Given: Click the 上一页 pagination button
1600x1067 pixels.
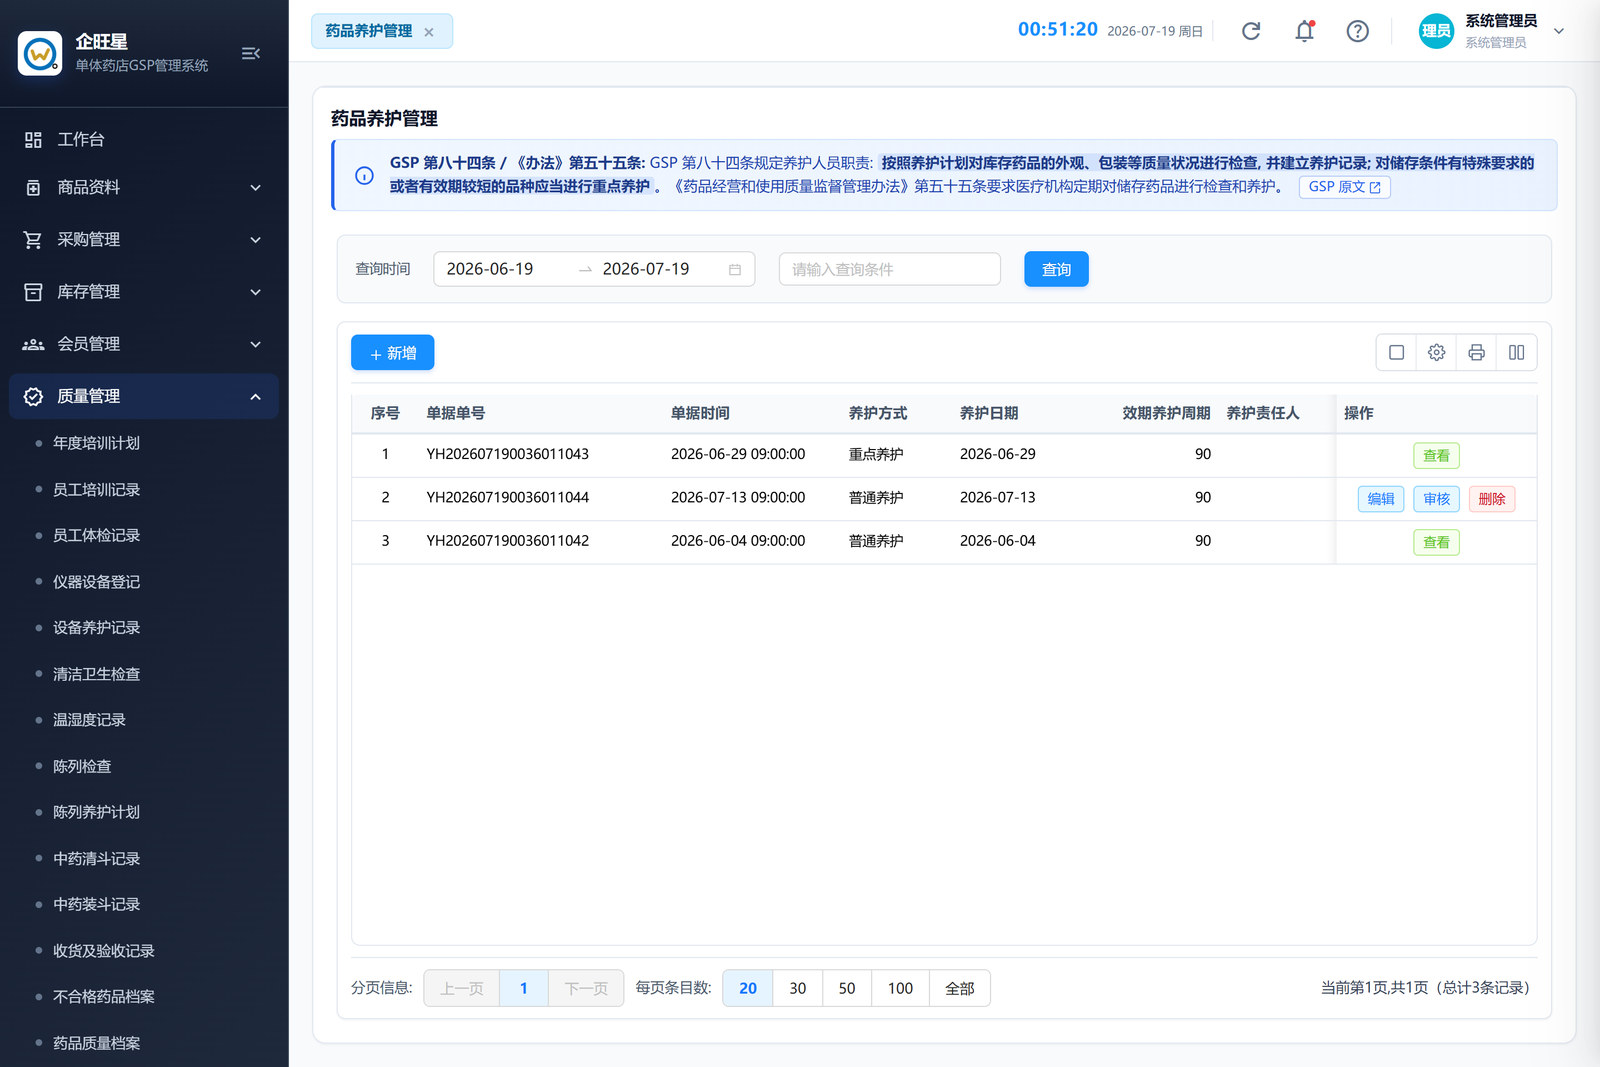Looking at the screenshot, I should (x=462, y=988).
